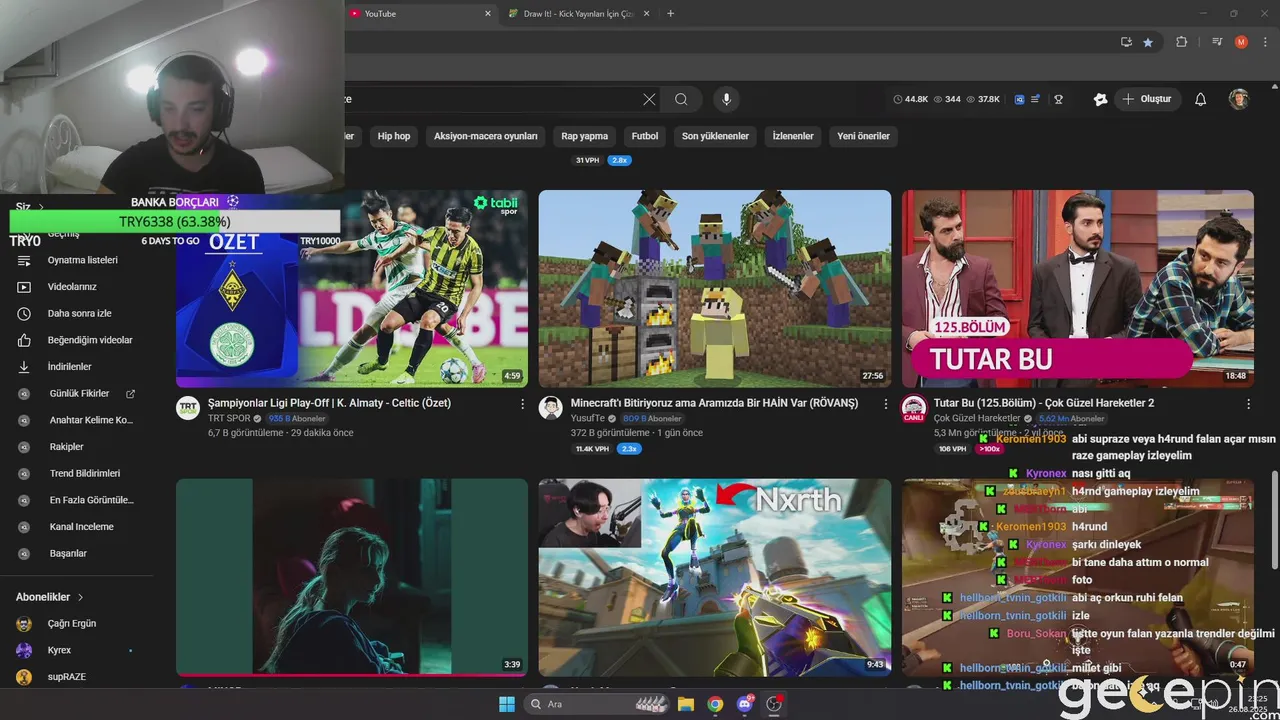
Task: Open File Explorer from the taskbar
Action: pos(686,704)
